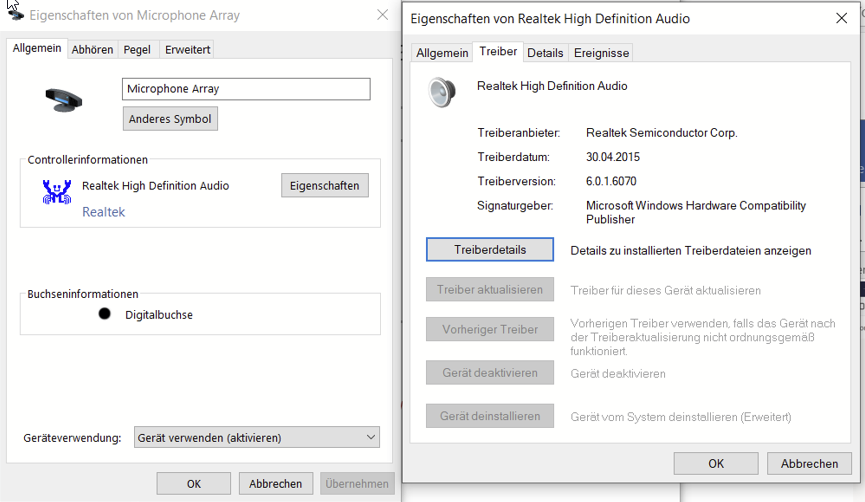865x502 pixels.
Task: Open the Pegel tab
Action: [x=137, y=50]
